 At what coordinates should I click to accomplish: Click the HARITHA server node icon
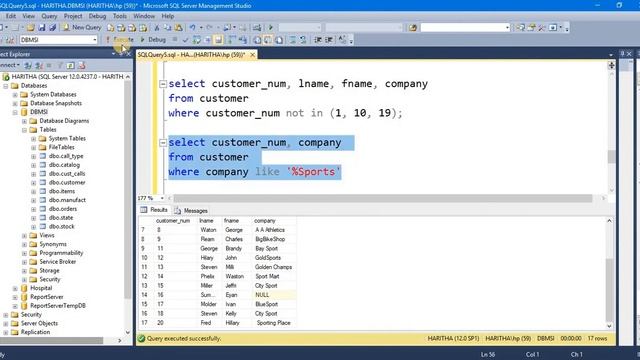(6, 77)
